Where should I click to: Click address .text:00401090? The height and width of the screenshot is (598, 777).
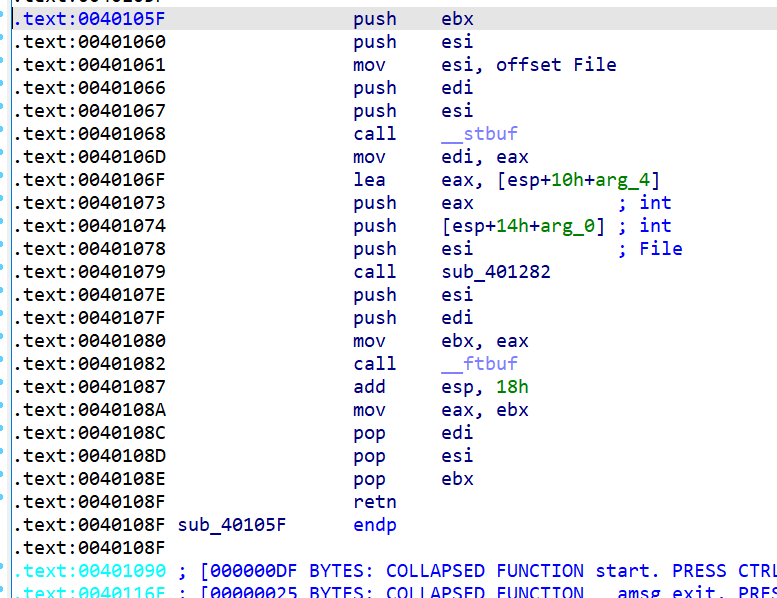[89, 571]
